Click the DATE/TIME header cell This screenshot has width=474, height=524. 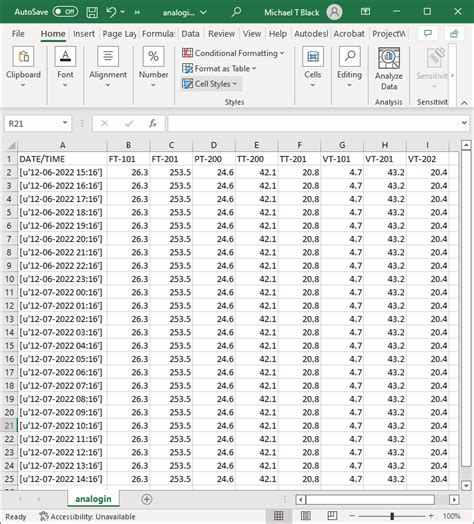click(62, 159)
